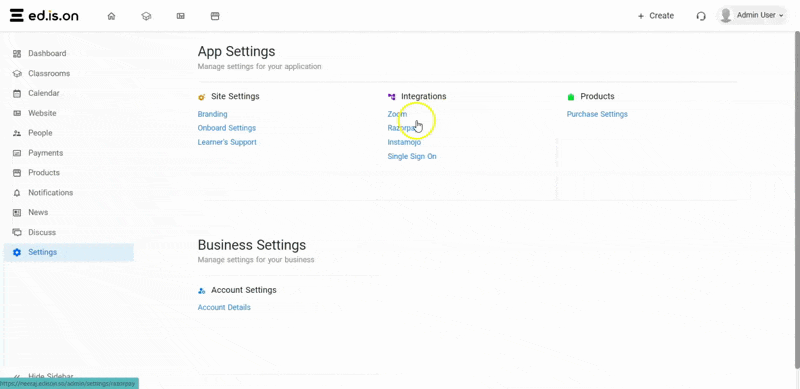
Task: Click the Dashboard sidebar icon
Action: [17, 54]
